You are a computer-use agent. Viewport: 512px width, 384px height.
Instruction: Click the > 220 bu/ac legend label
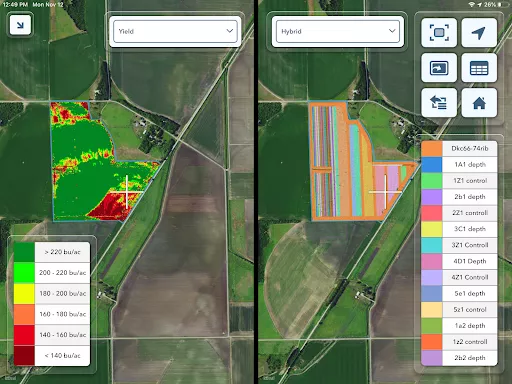click(x=62, y=252)
